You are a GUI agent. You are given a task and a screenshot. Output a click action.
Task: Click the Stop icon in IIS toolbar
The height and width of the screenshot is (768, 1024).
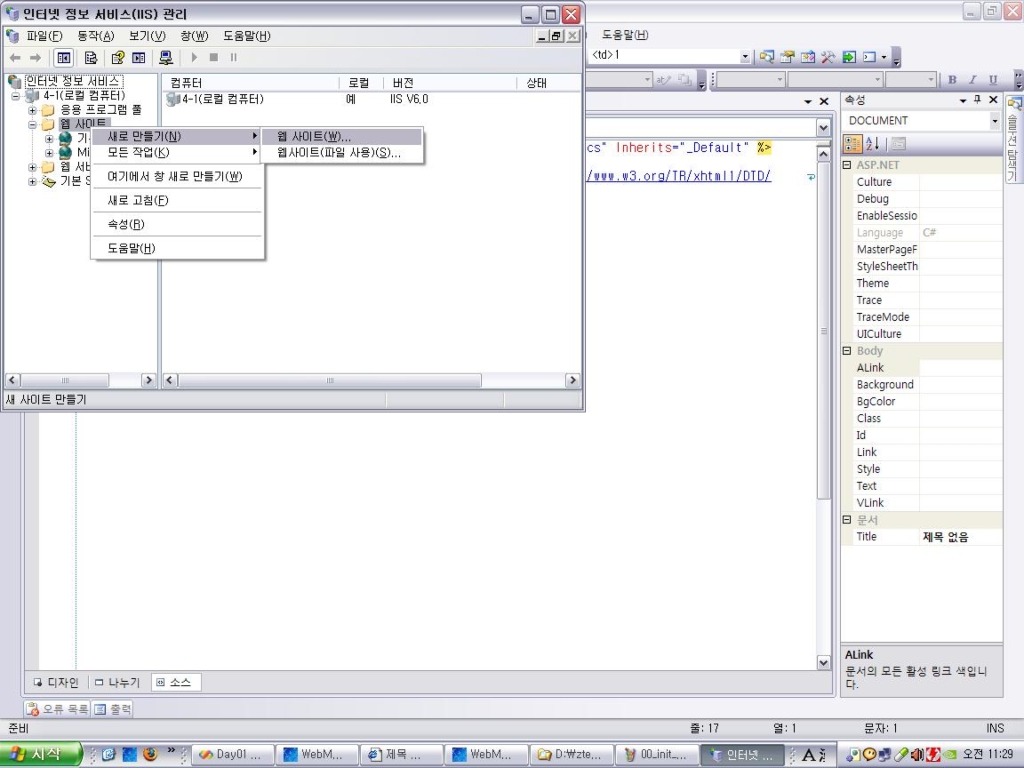coord(214,57)
